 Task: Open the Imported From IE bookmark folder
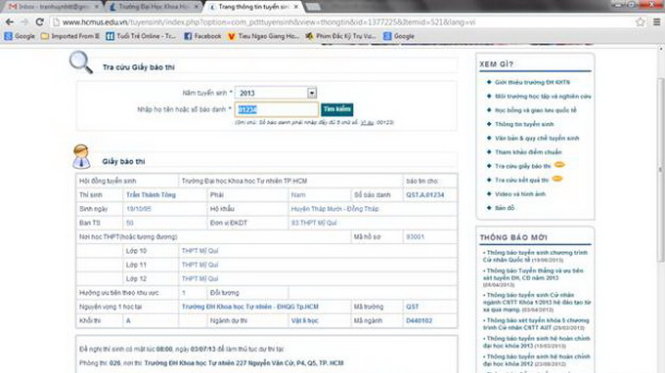click(70, 36)
